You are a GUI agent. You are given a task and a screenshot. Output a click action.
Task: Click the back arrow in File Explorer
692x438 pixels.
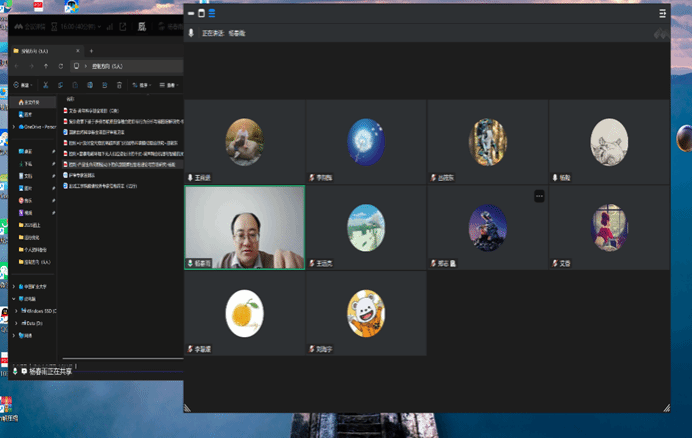tap(17, 66)
